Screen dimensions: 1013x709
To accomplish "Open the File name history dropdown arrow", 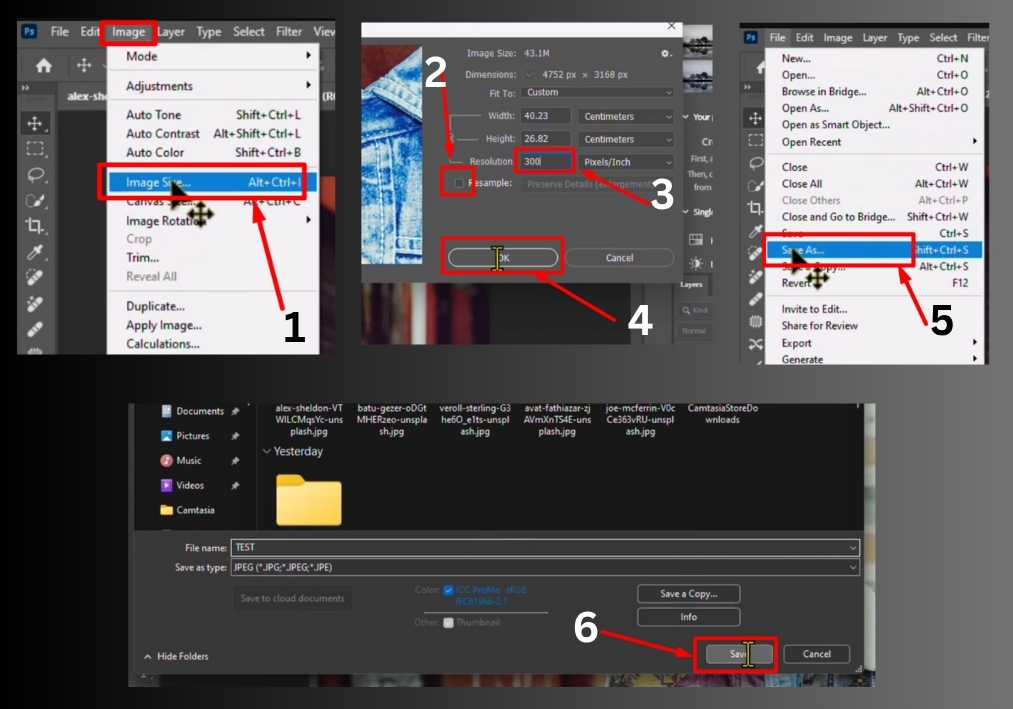I will tap(853, 547).
